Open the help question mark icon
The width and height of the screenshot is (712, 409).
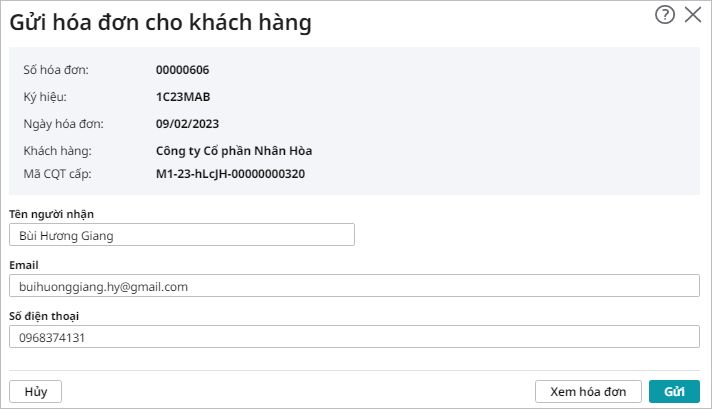665,15
